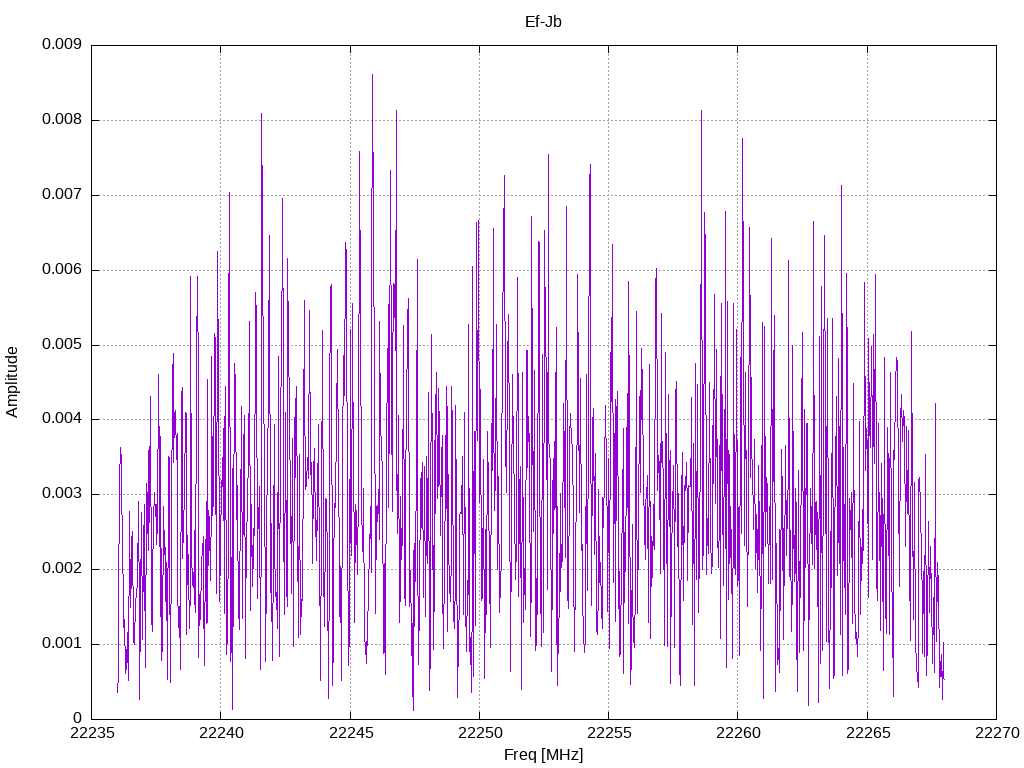Click the y-axis value 0.009

pyautogui.click(x=62, y=44)
